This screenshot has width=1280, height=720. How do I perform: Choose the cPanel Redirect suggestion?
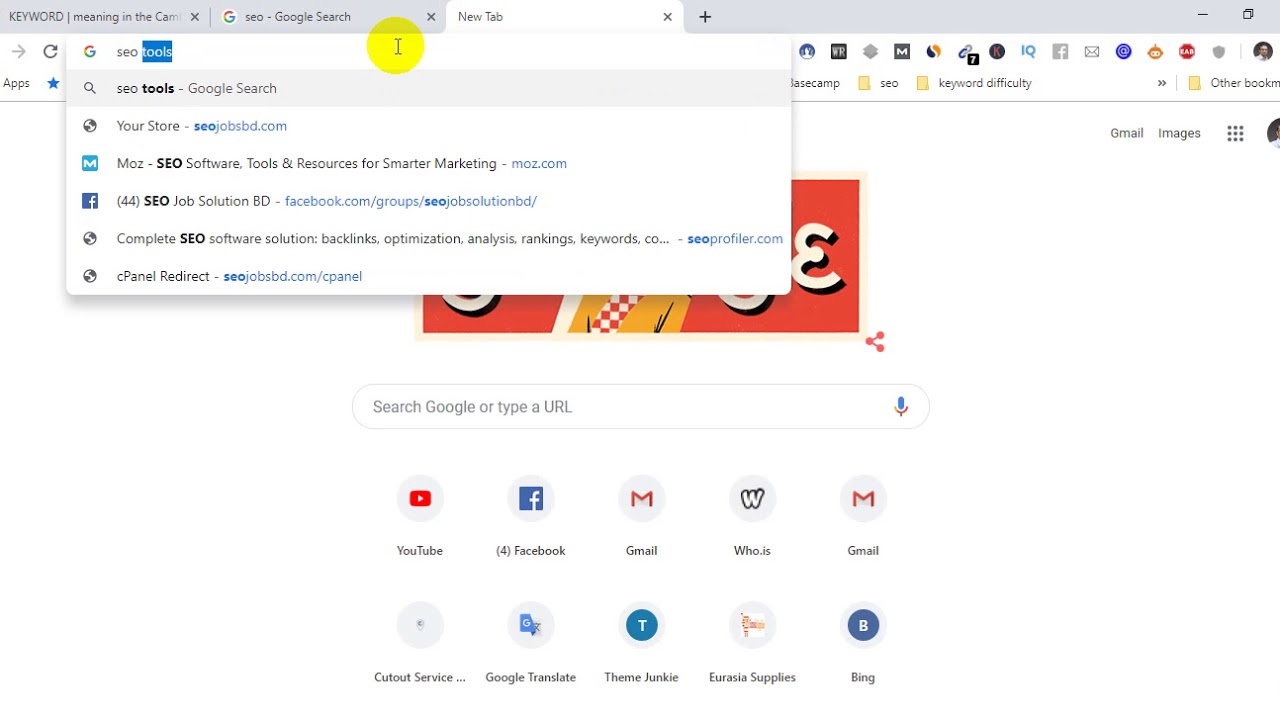click(x=428, y=276)
